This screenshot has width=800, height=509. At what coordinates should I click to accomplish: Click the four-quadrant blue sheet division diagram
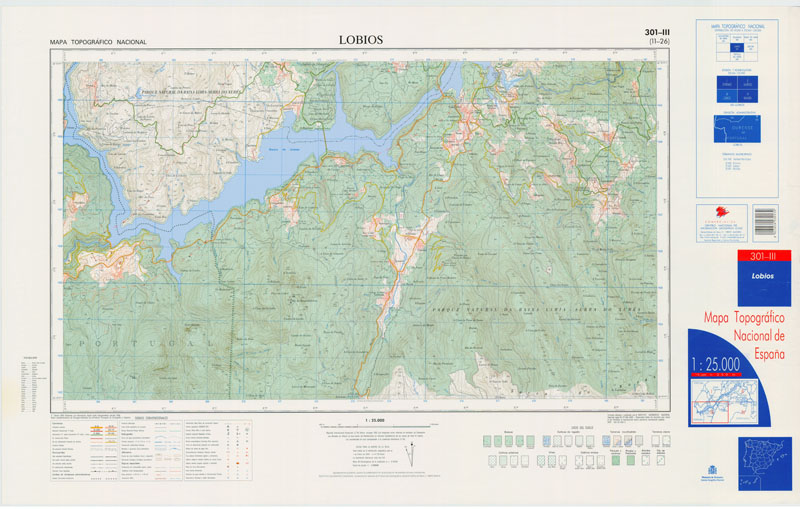coord(737,89)
